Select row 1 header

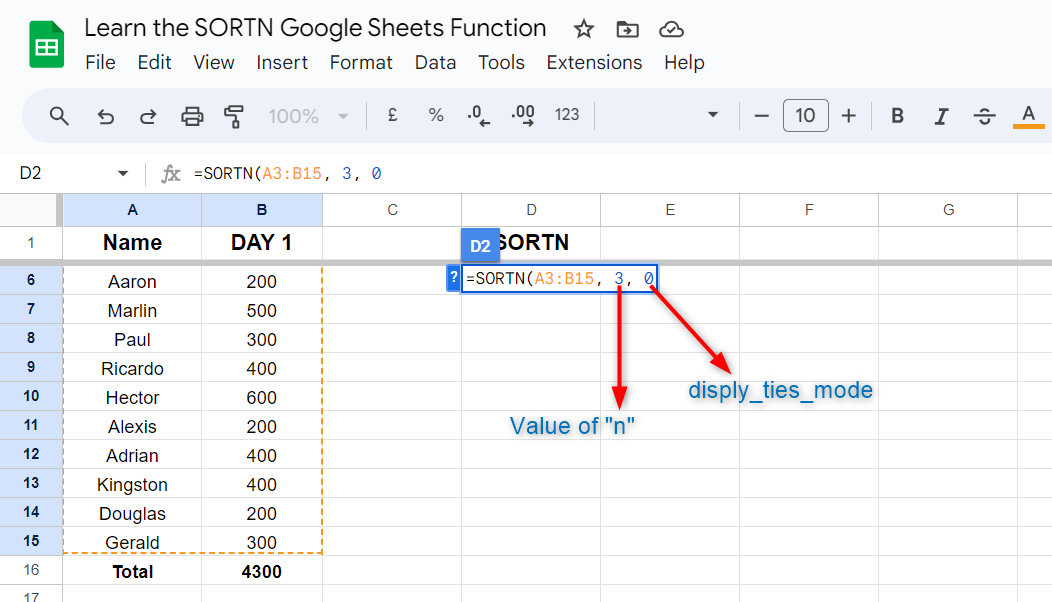[31, 243]
